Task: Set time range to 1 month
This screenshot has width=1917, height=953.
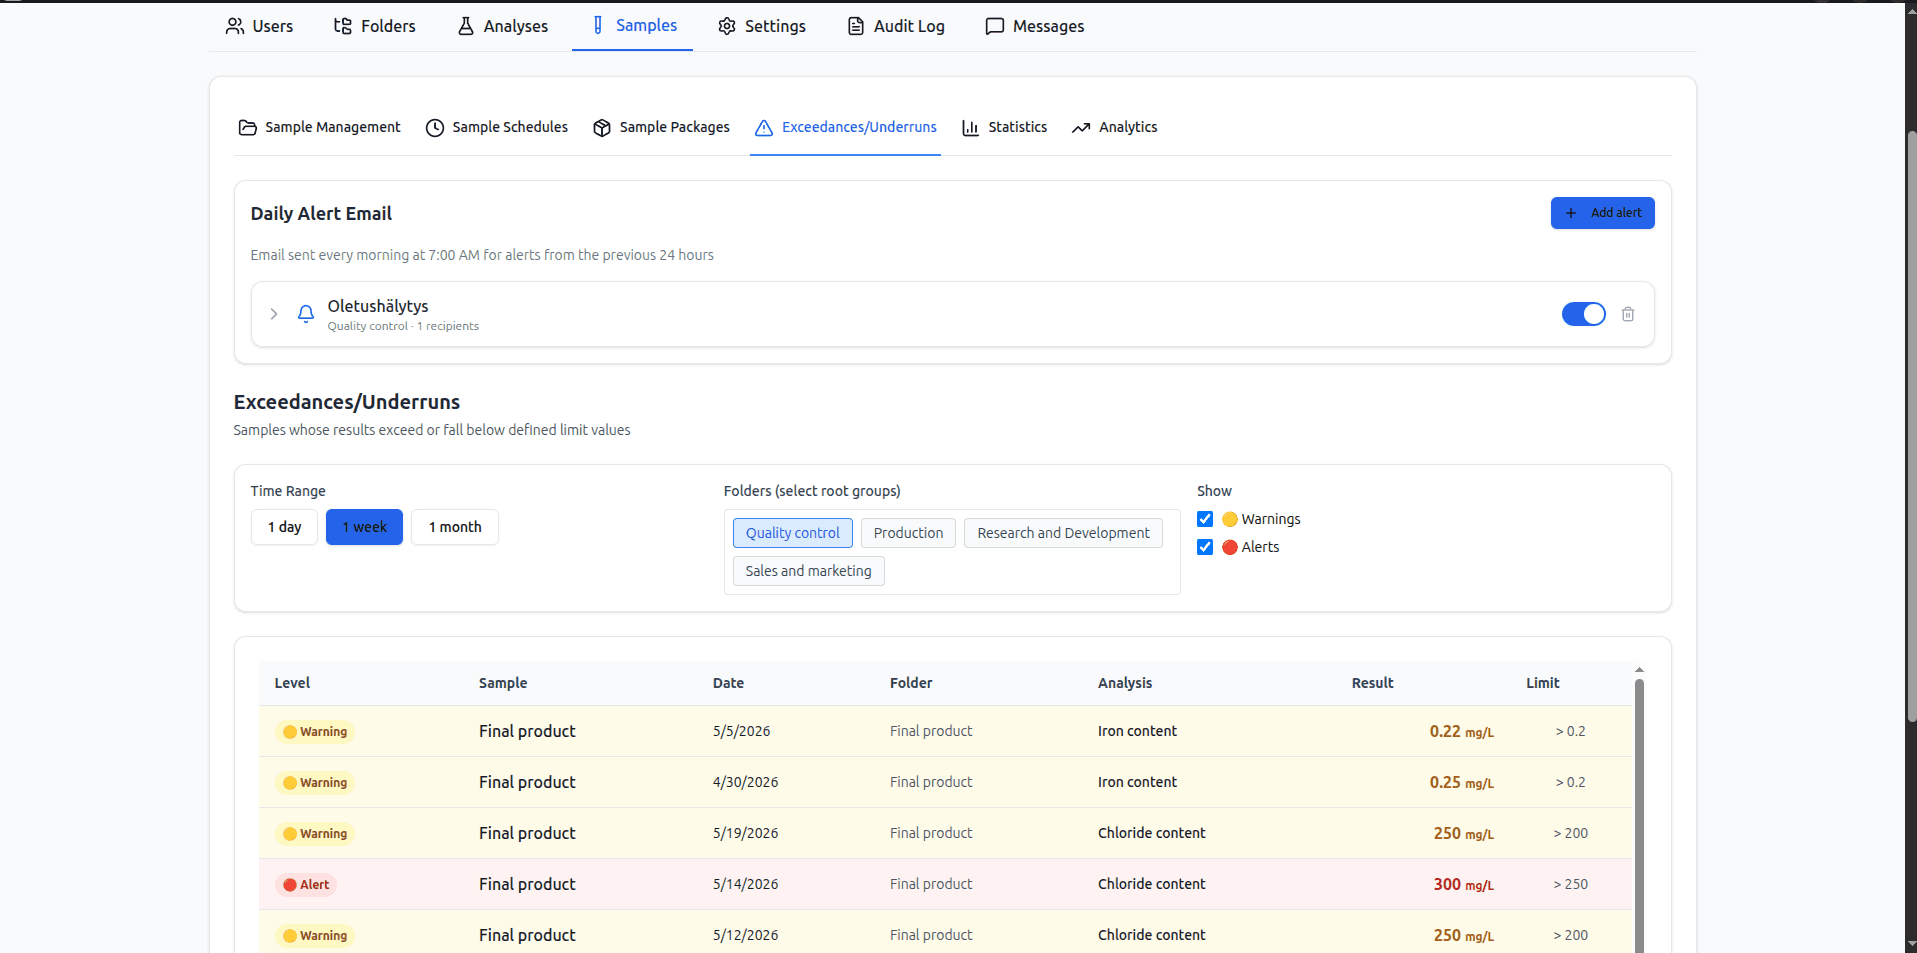Action: [x=455, y=527]
